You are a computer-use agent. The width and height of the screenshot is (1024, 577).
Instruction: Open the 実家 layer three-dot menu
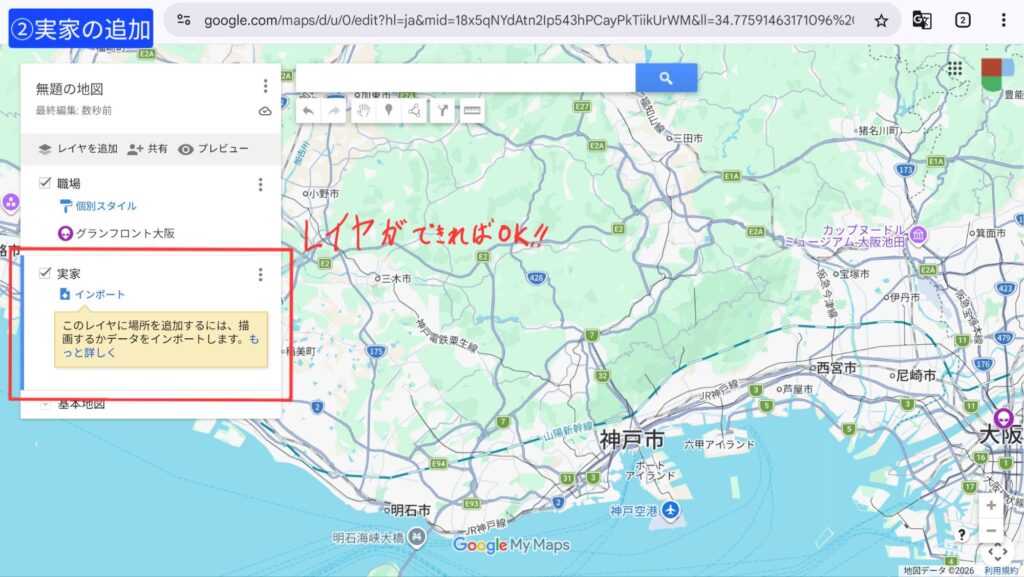[x=260, y=274]
